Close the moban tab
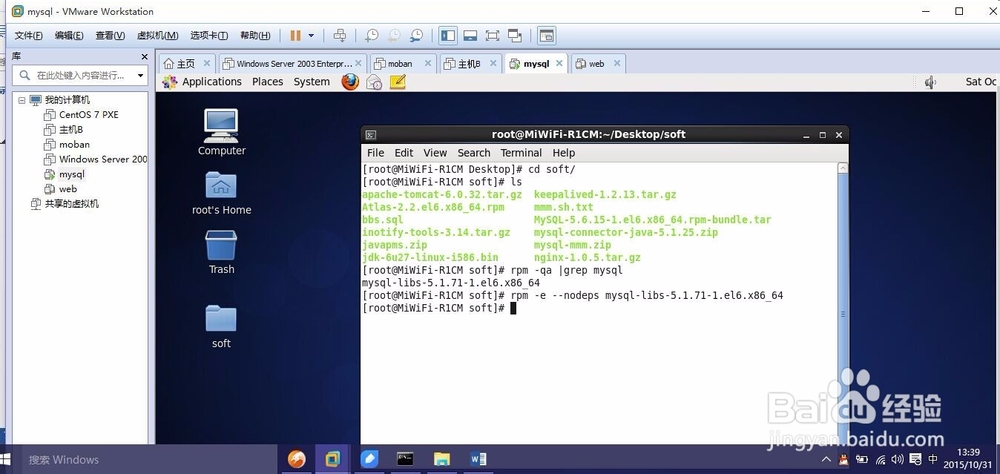This screenshot has height=474, width=1000. point(428,63)
